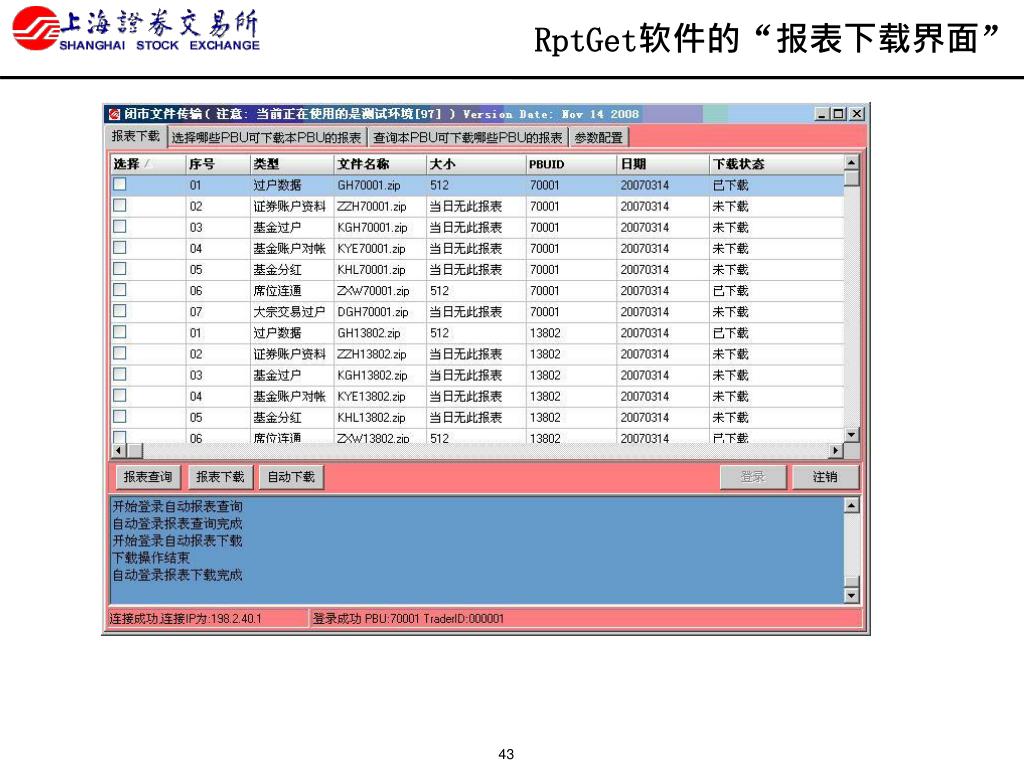The width and height of the screenshot is (1024, 768).
Task: Click the log pane scrollbar thumb
Action: click(x=851, y=582)
